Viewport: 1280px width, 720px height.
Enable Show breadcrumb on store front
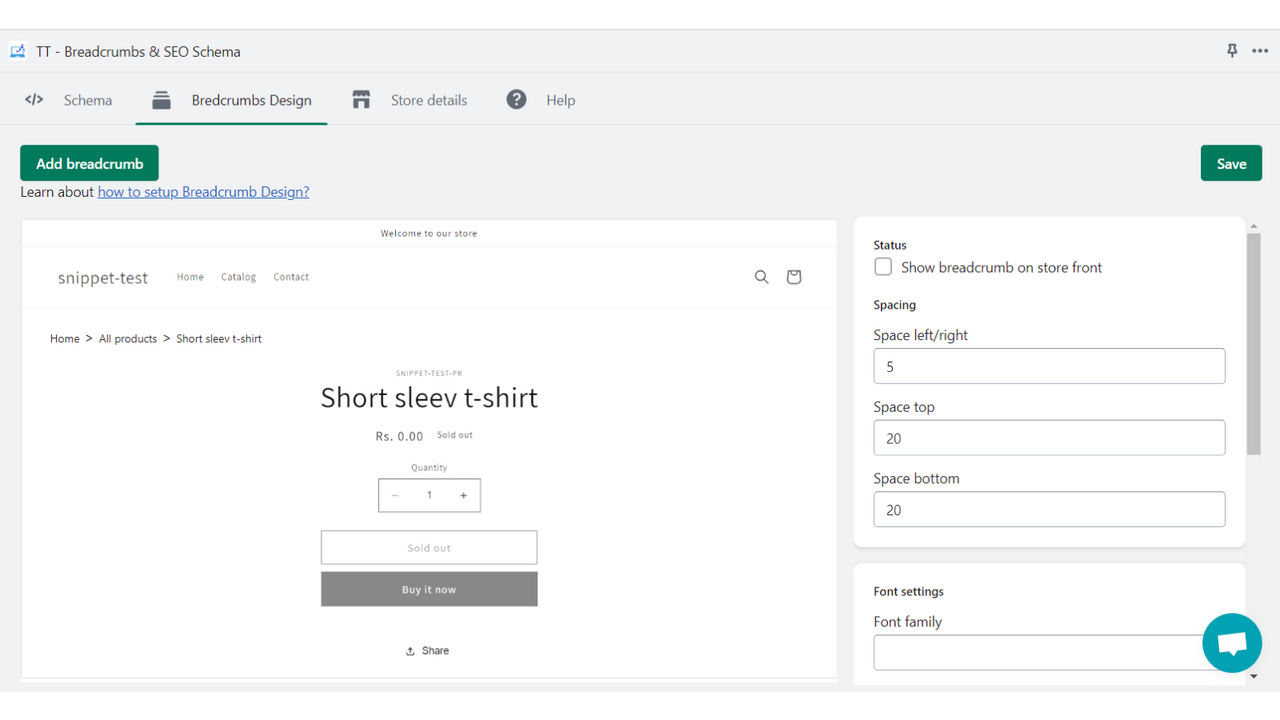(x=883, y=267)
